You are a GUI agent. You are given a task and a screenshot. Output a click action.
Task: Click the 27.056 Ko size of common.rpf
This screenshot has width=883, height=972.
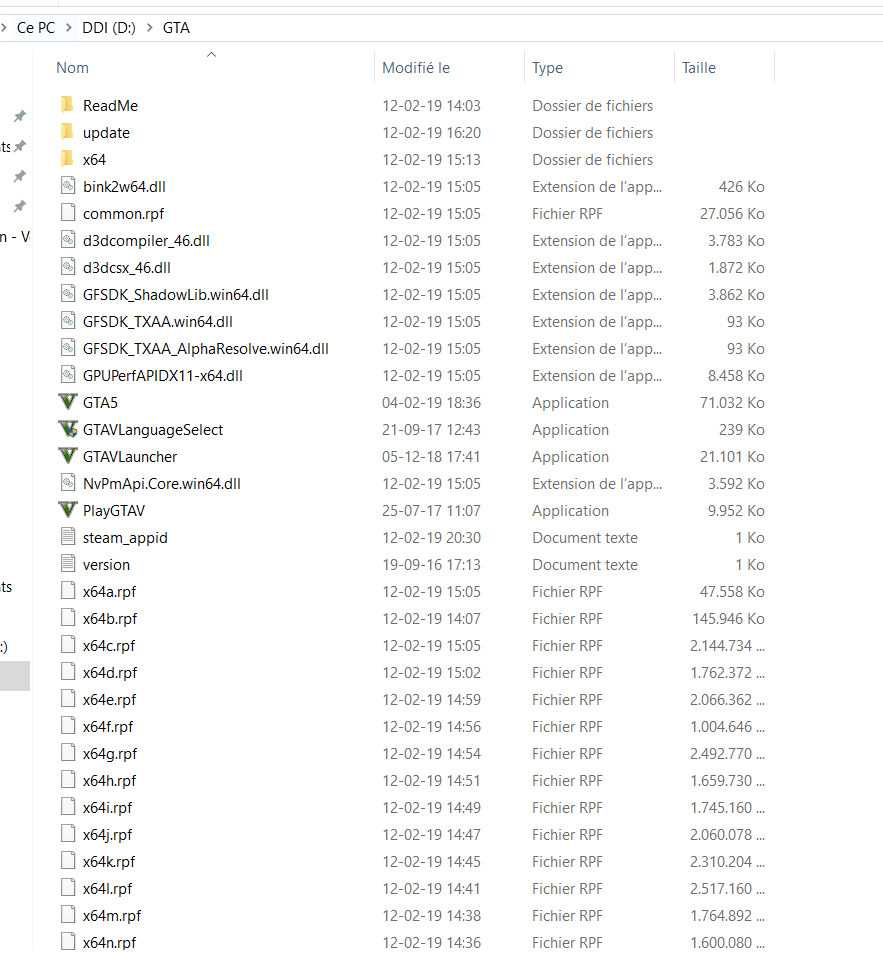pyautogui.click(x=732, y=214)
